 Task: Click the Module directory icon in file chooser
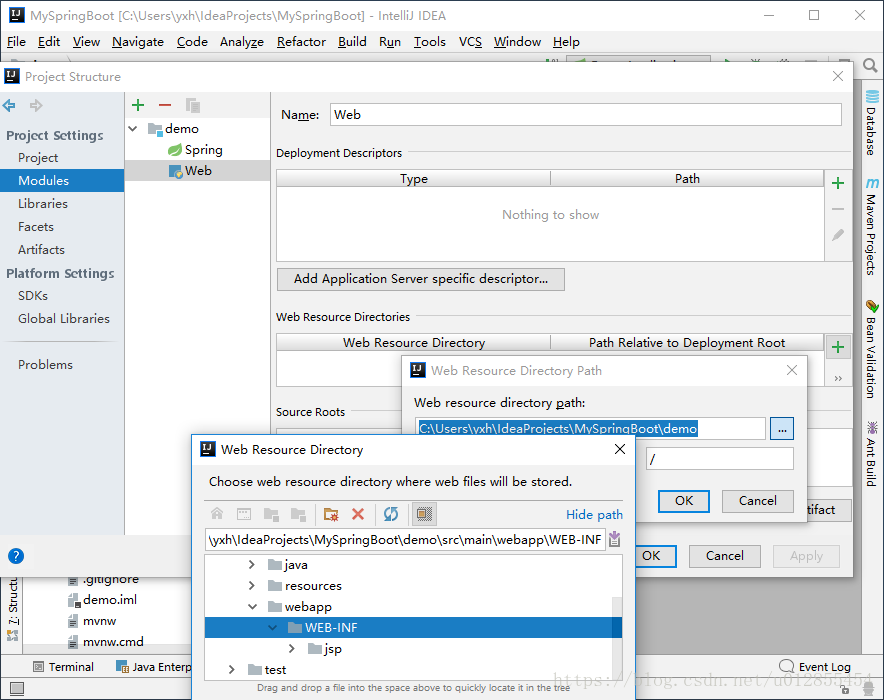tap(298, 514)
